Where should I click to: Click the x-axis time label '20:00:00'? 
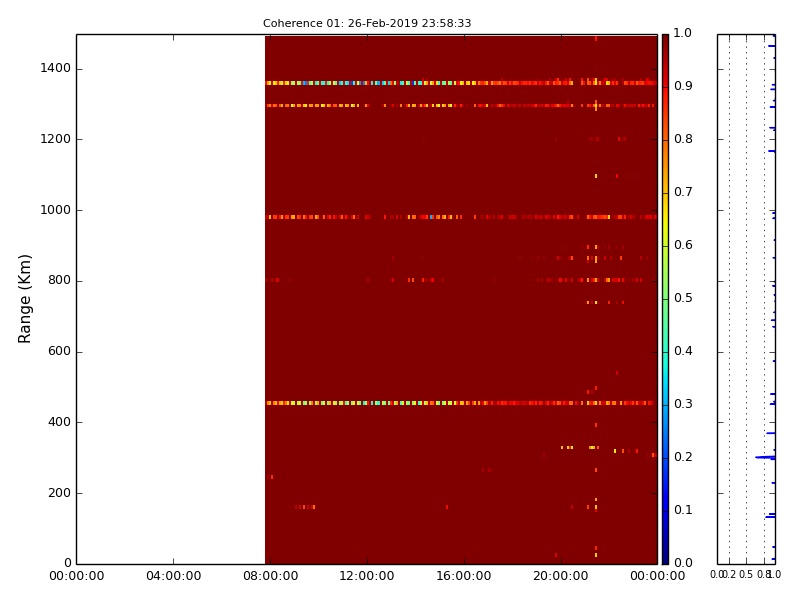(561, 576)
